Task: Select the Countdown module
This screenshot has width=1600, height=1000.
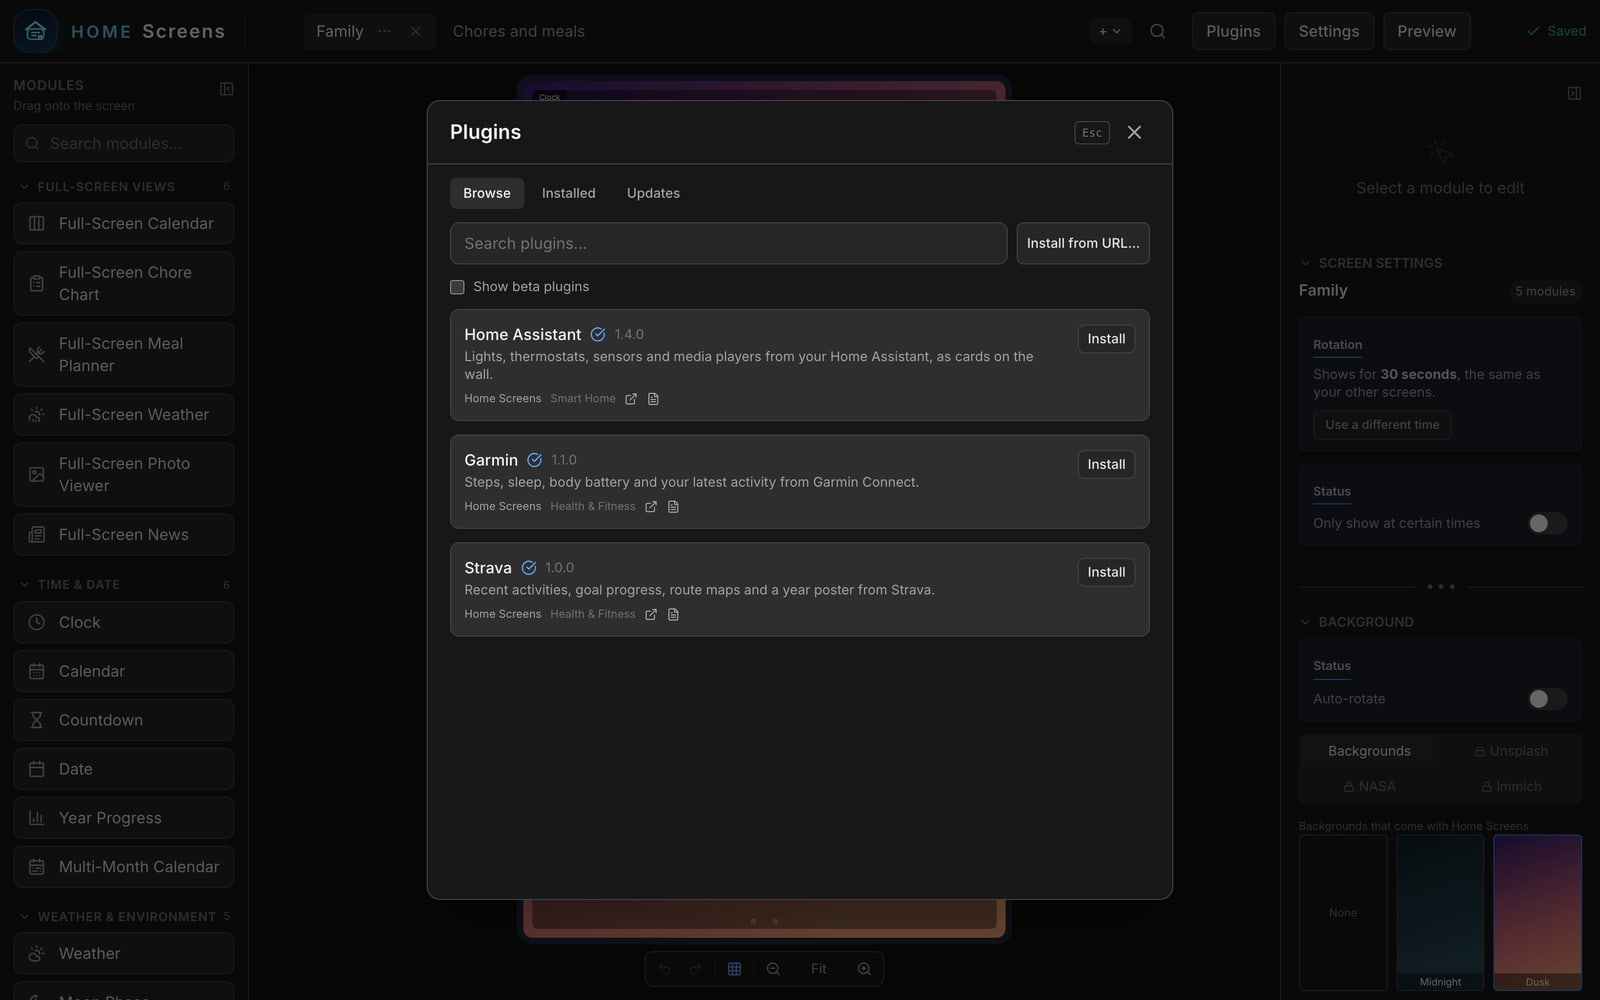Action: point(124,720)
